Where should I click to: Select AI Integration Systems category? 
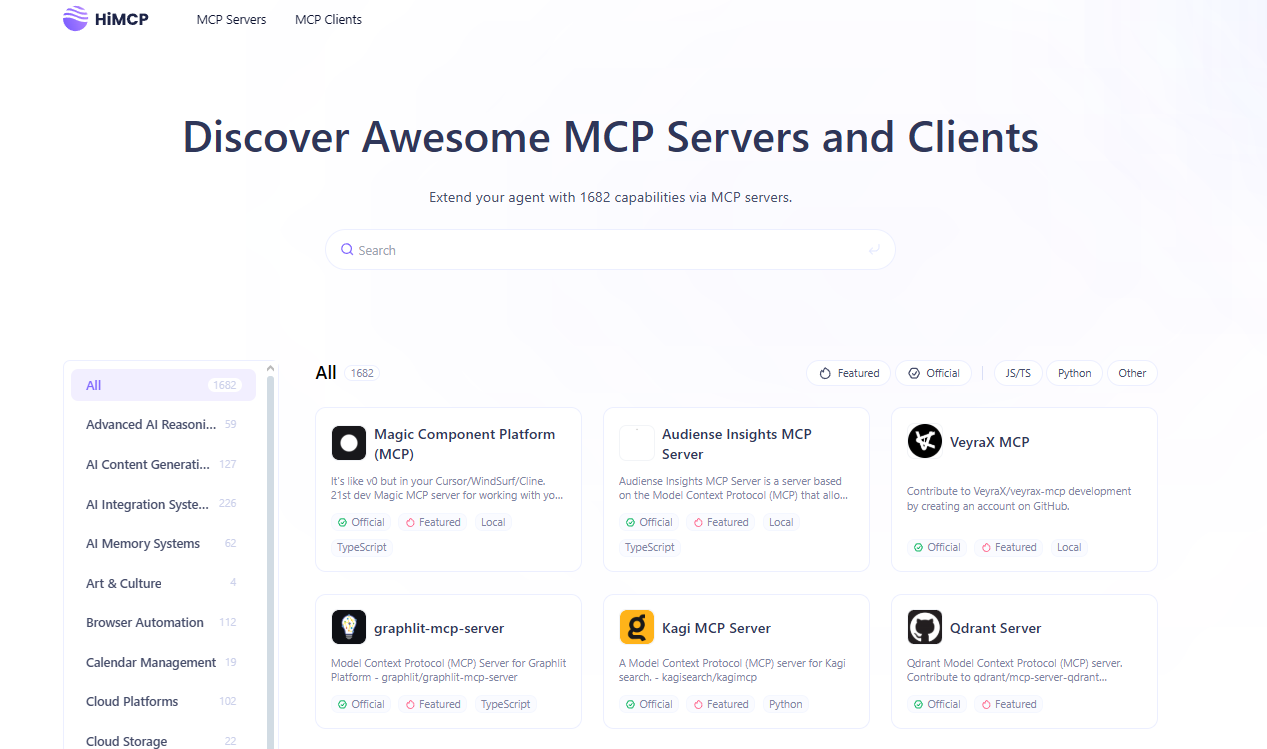(x=163, y=504)
